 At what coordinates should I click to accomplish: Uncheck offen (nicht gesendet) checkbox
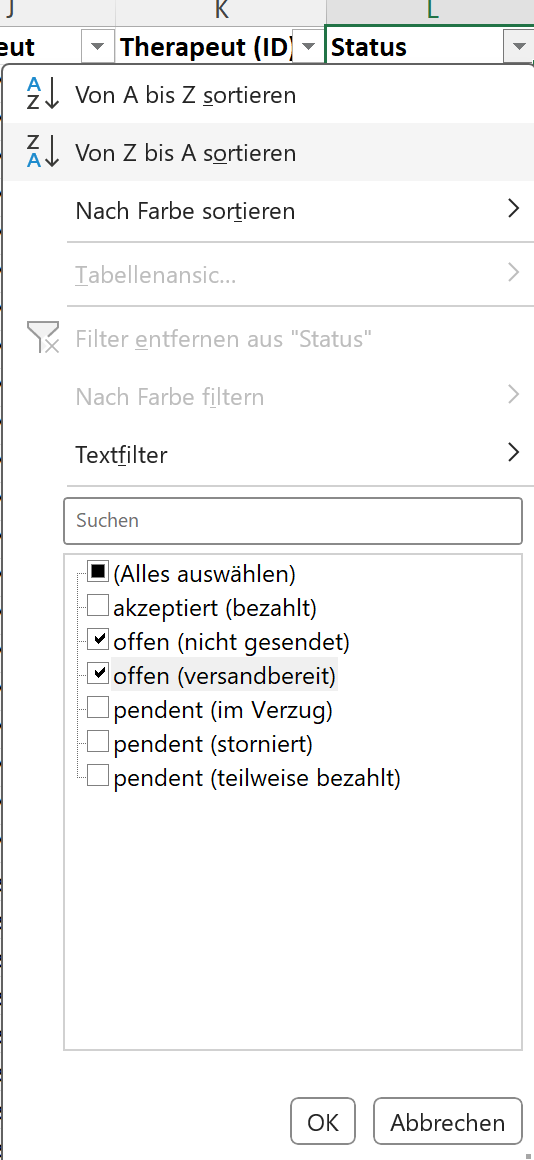click(98, 640)
